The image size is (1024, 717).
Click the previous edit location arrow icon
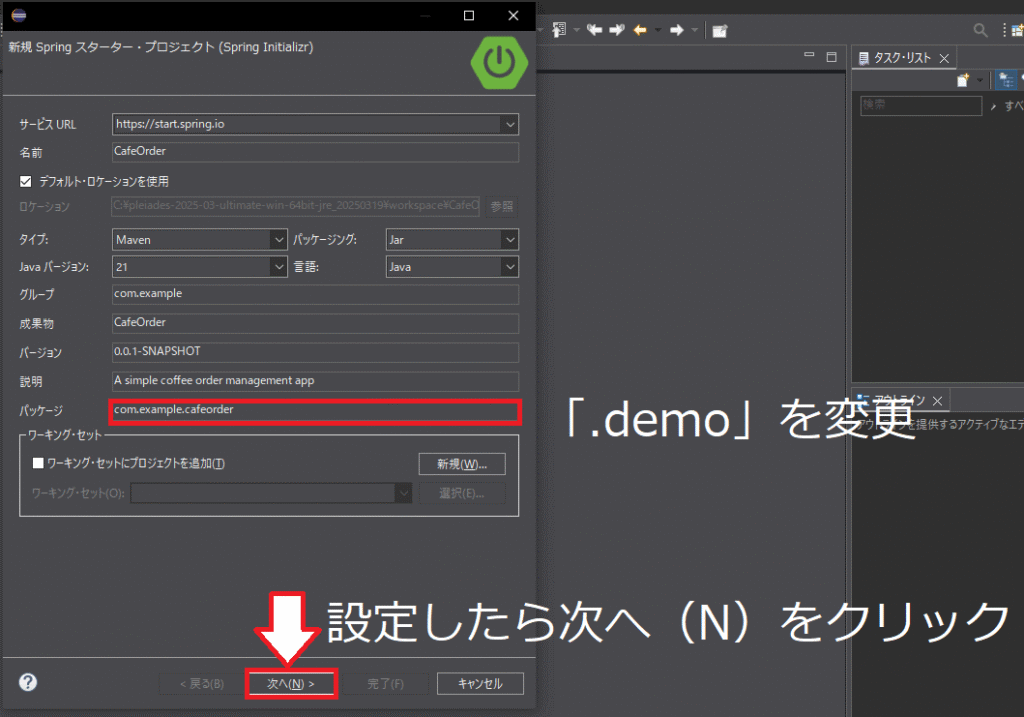(x=594, y=29)
